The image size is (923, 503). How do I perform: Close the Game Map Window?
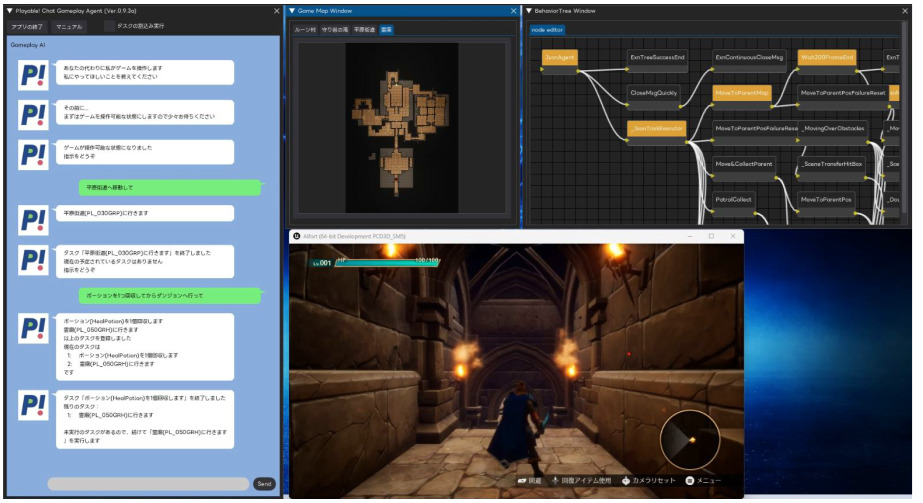pyautogui.click(x=513, y=11)
